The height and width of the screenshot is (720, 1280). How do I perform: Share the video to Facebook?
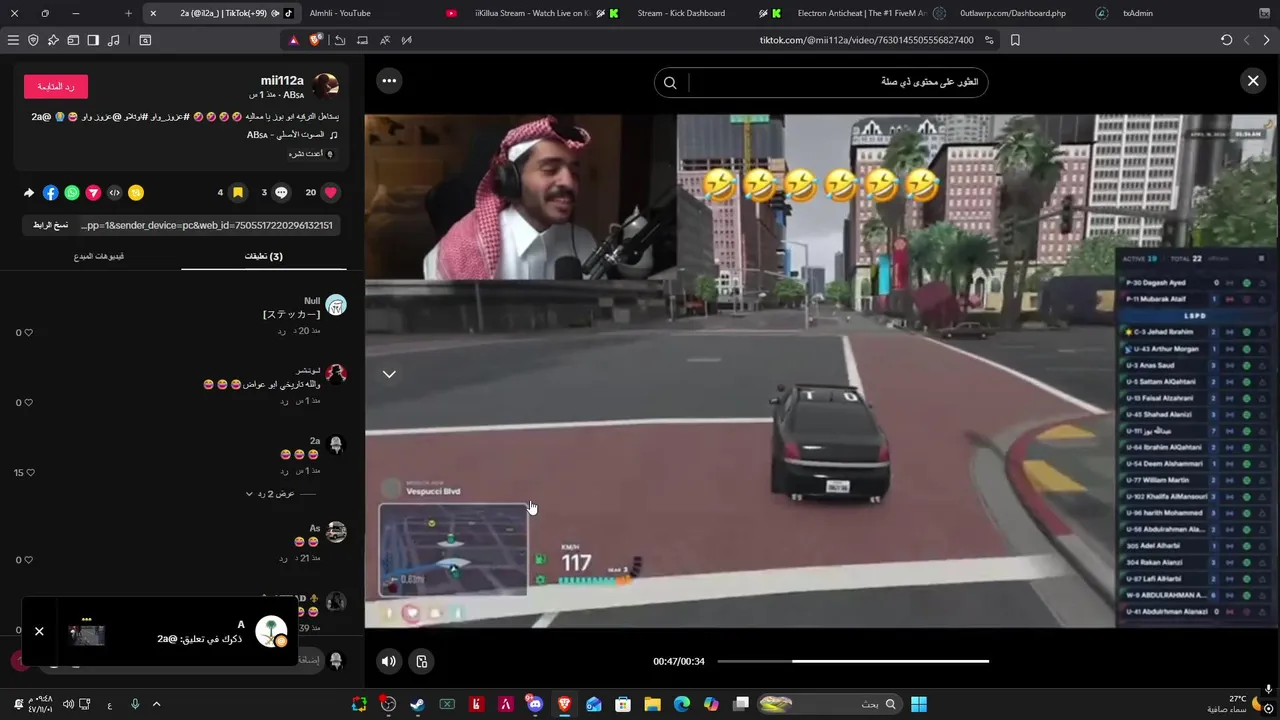click(x=51, y=193)
